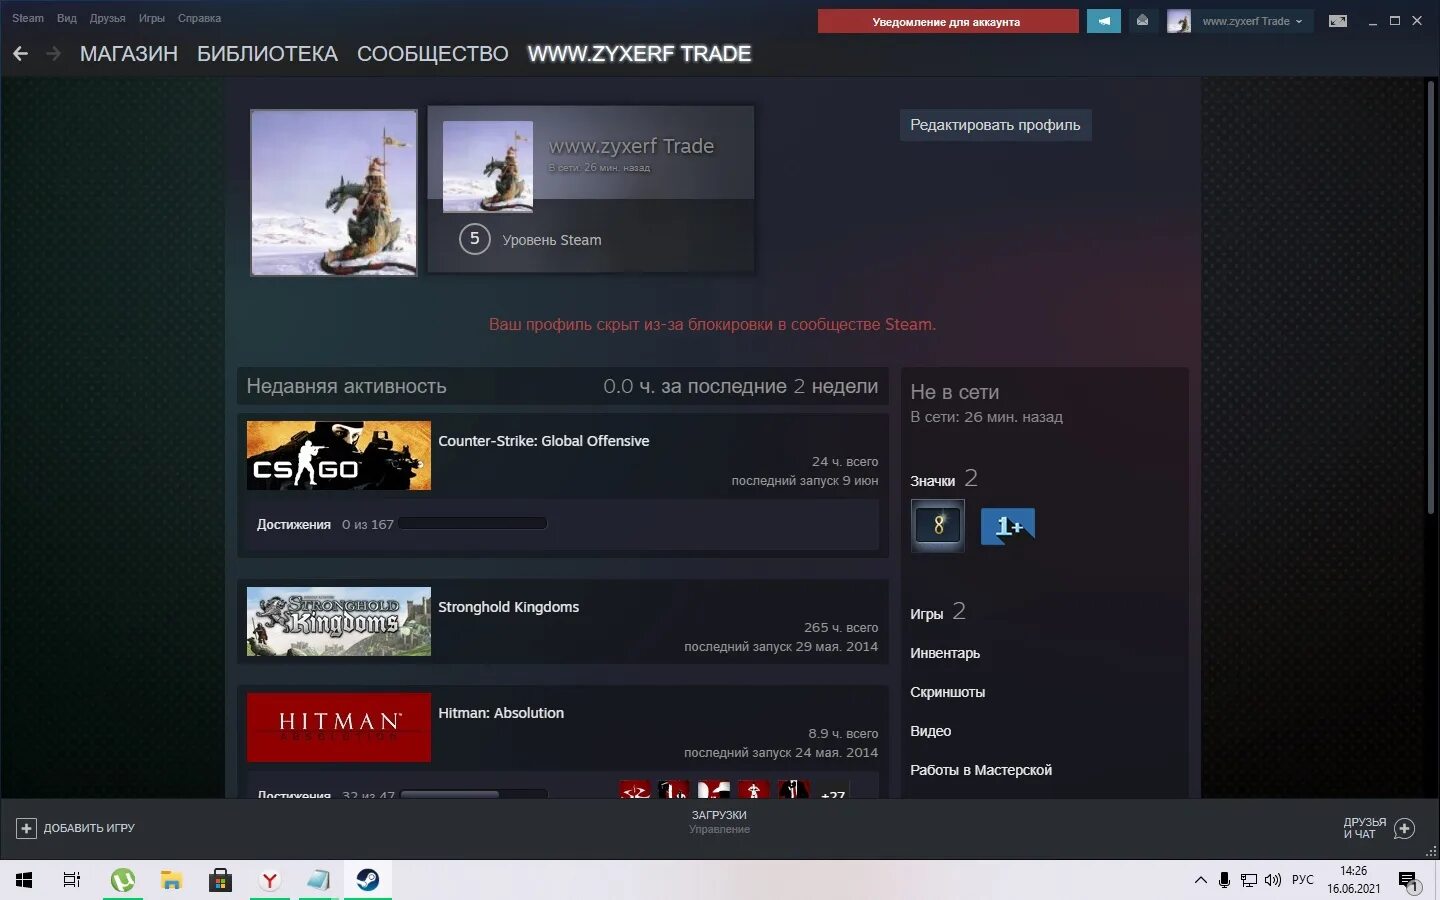The height and width of the screenshot is (900, 1440).
Task: Open the Друзья menu
Action: point(107,18)
